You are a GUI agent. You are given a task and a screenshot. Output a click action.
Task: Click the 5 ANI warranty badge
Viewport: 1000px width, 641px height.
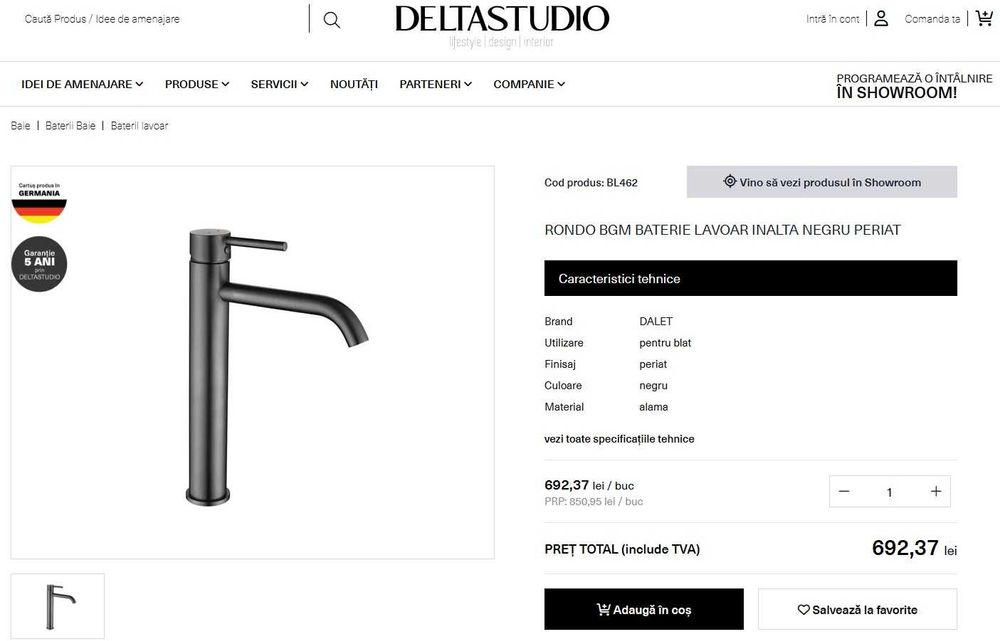pos(39,263)
